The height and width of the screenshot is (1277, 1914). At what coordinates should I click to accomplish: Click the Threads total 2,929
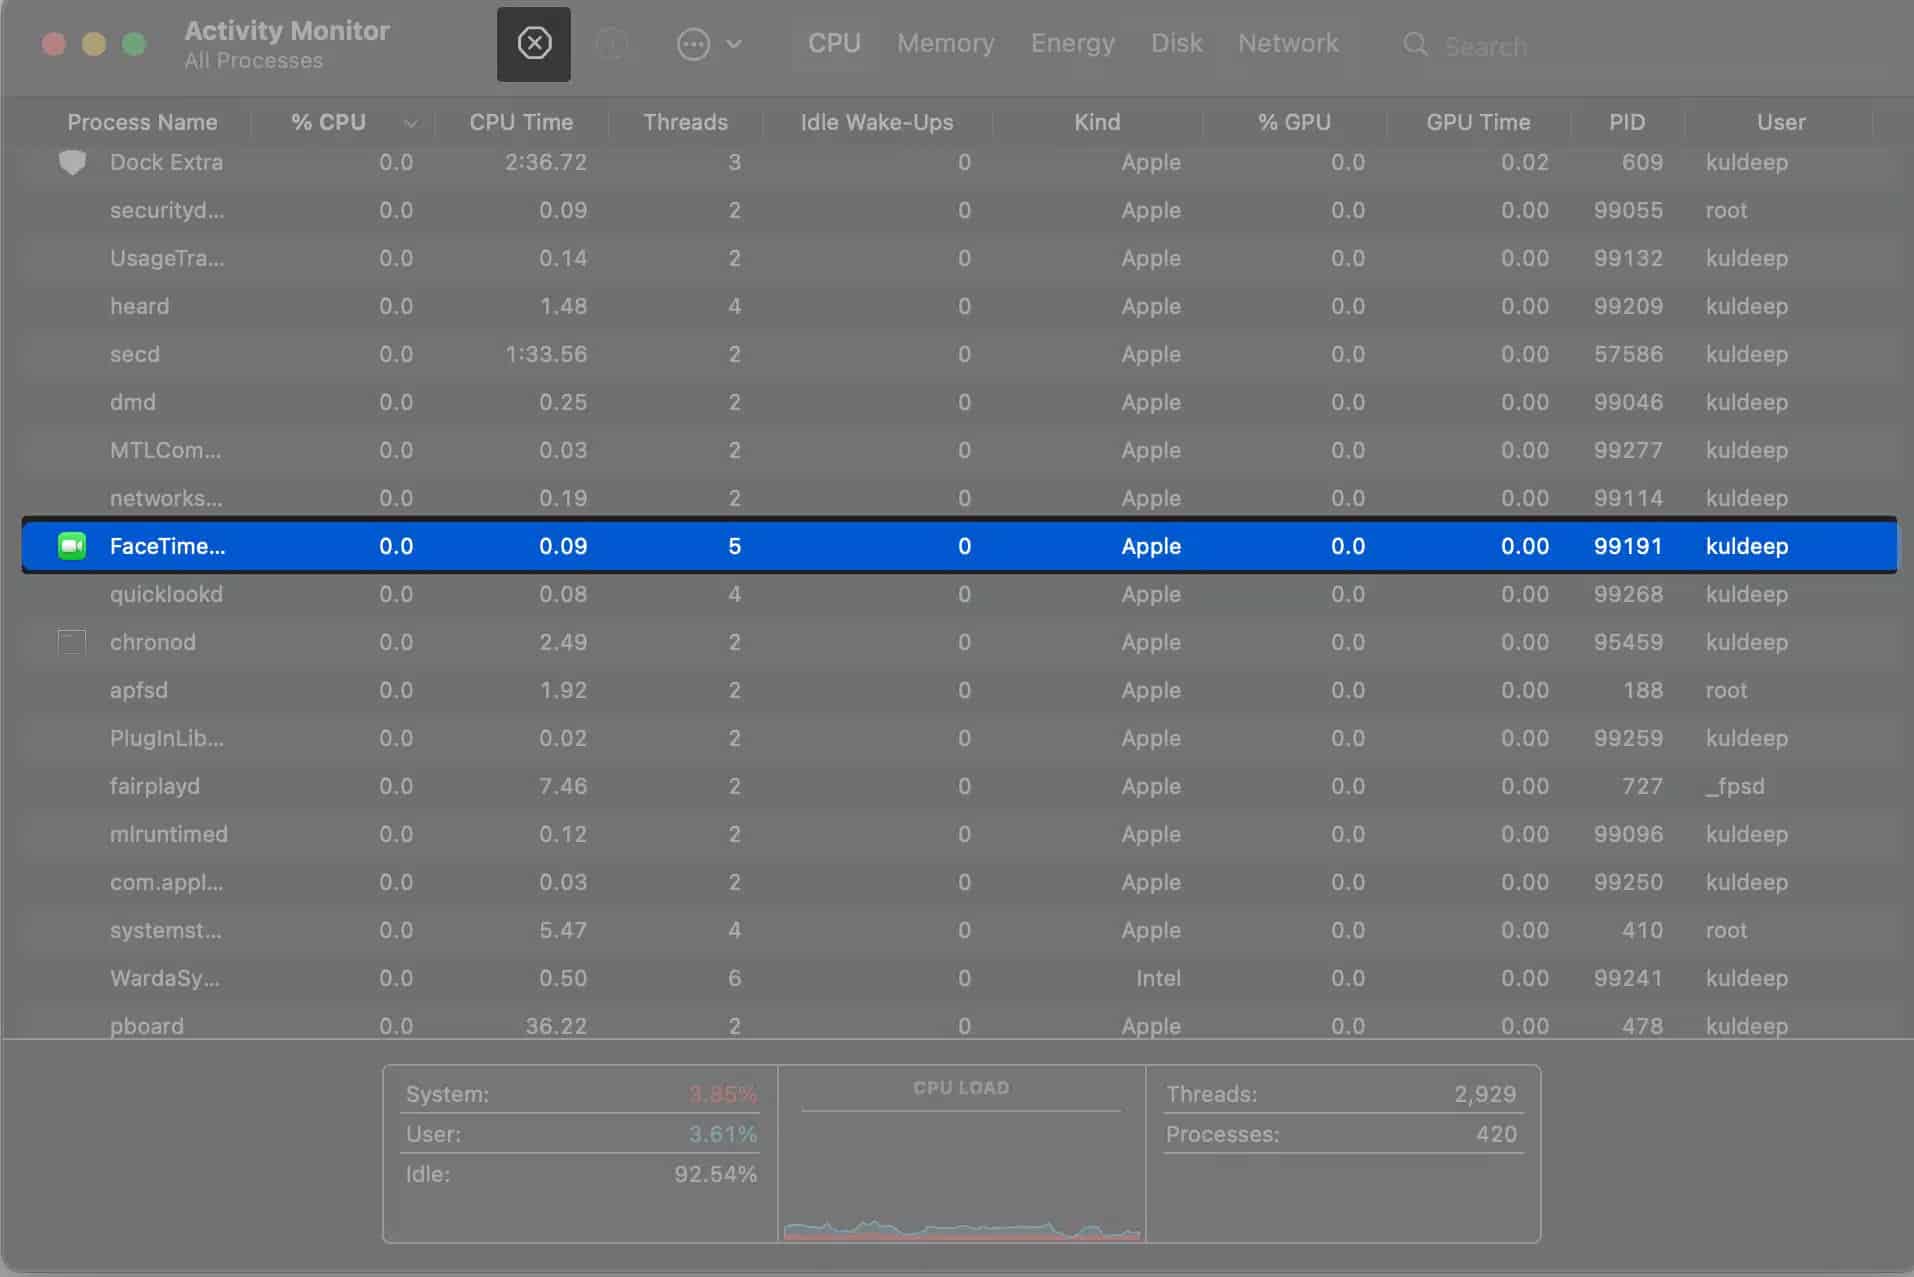pos(1485,1094)
